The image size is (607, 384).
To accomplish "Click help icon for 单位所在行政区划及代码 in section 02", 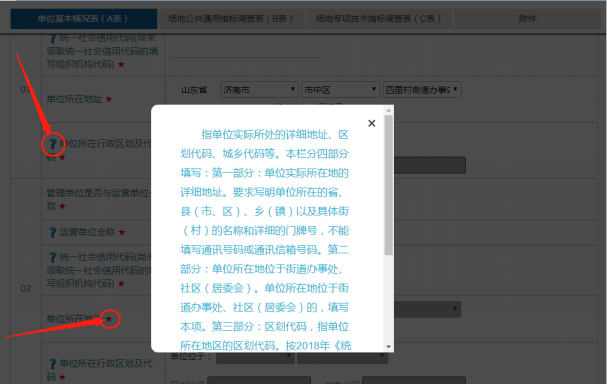I will 53,364.
